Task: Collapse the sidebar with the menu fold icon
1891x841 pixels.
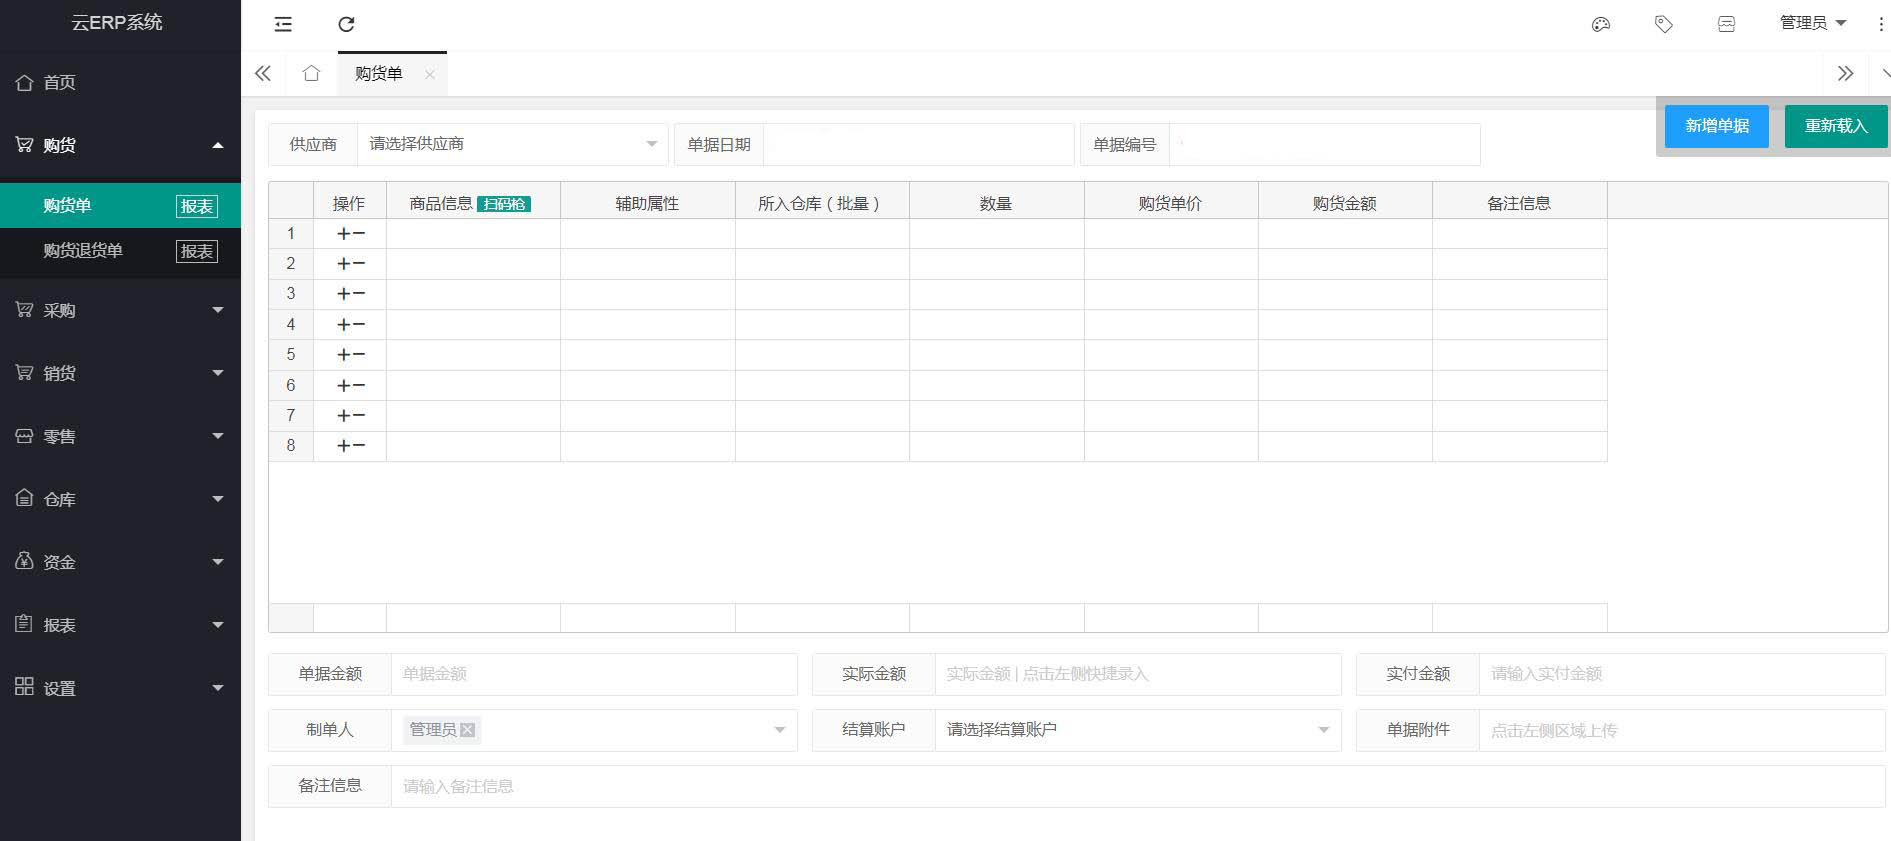Action: point(283,24)
